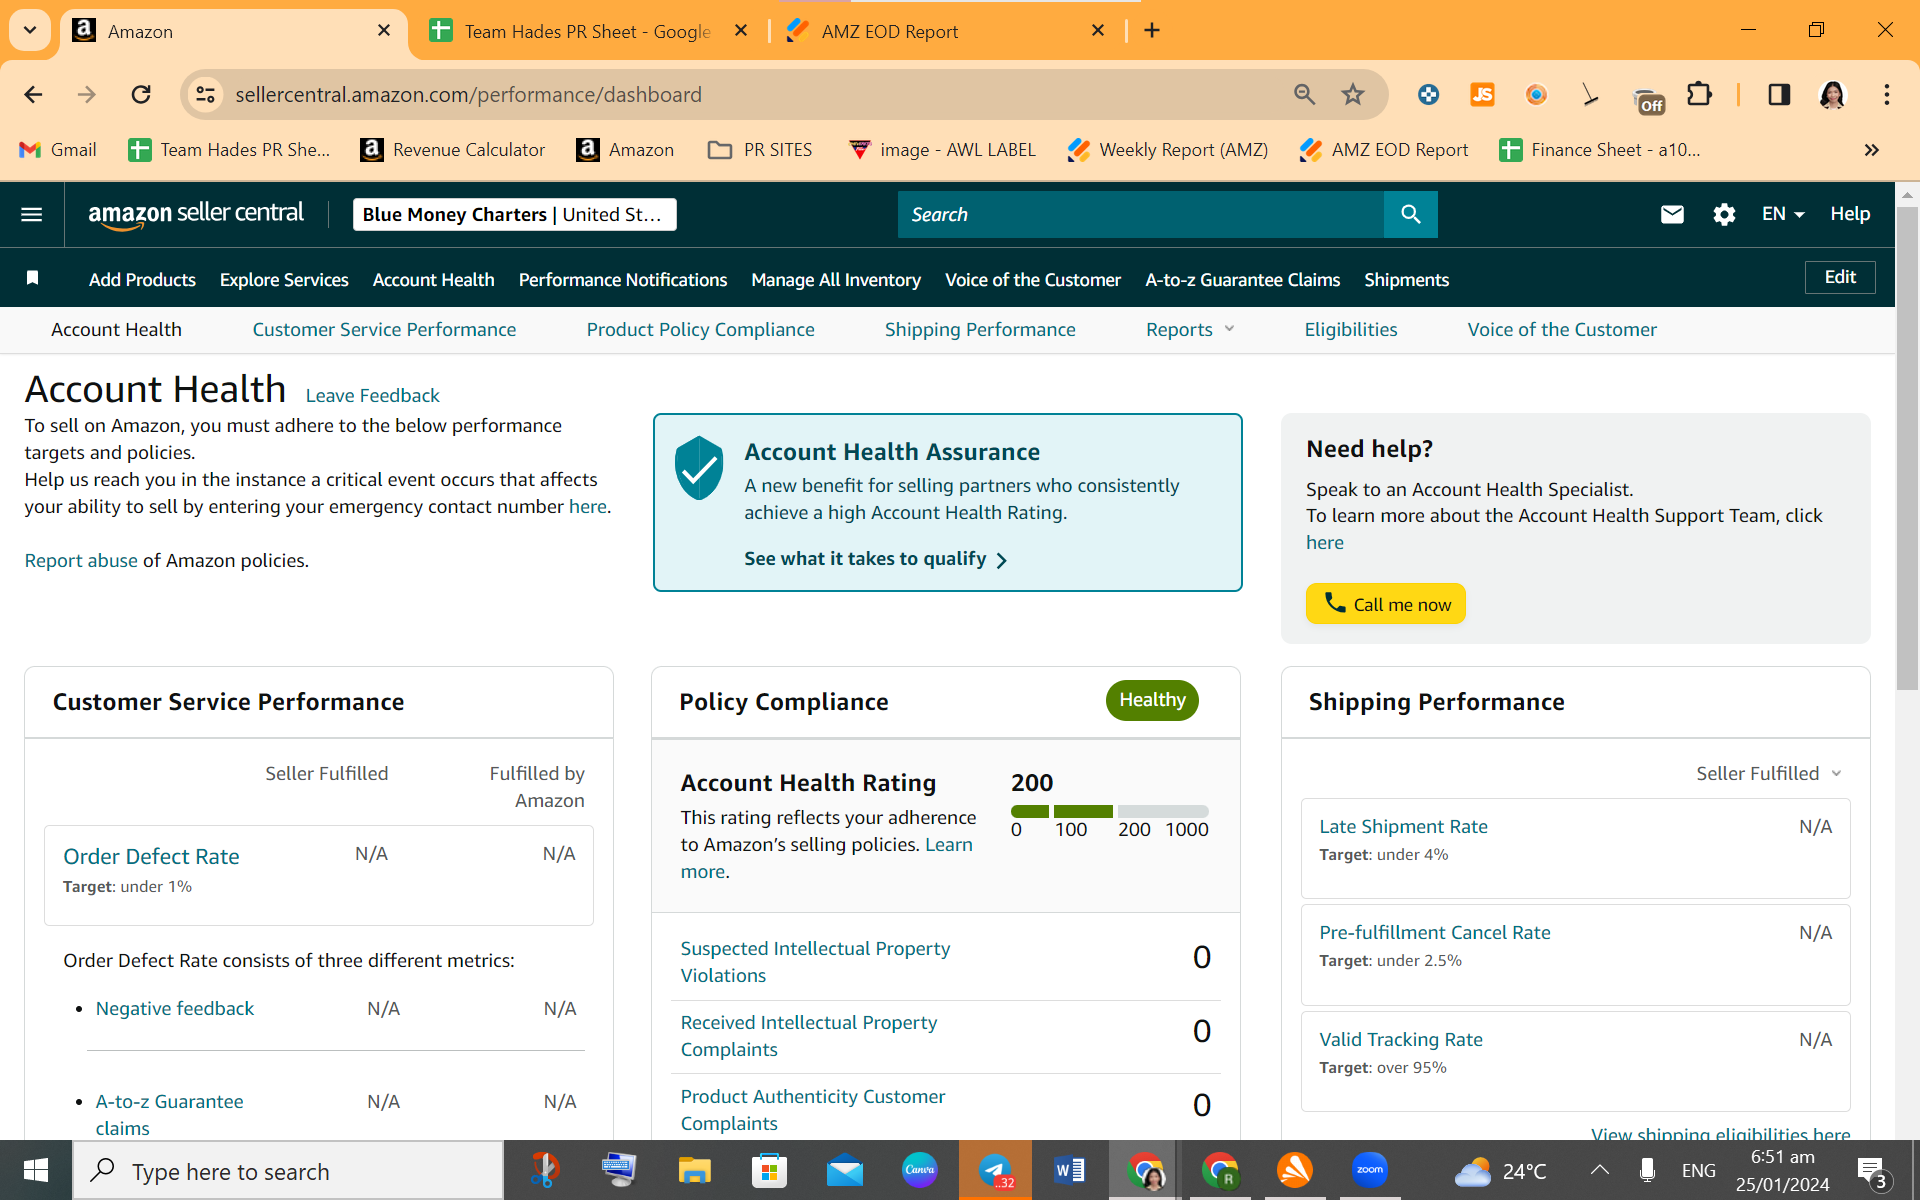Go to the Shipping Performance tab
This screenshot has height=1200, width=1920.
(980, 330)
